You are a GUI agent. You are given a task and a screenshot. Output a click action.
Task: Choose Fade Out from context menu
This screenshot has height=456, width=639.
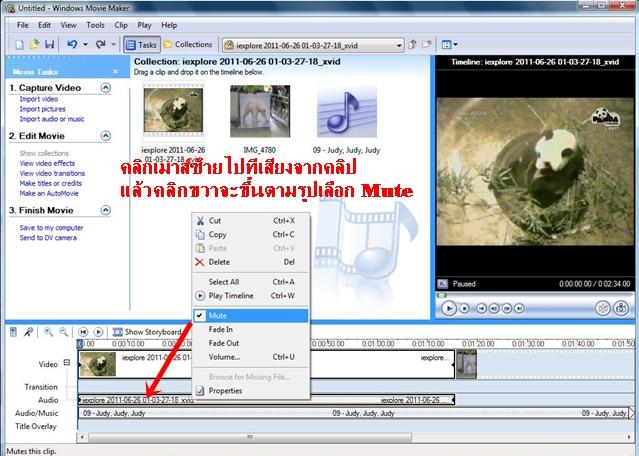251,343
